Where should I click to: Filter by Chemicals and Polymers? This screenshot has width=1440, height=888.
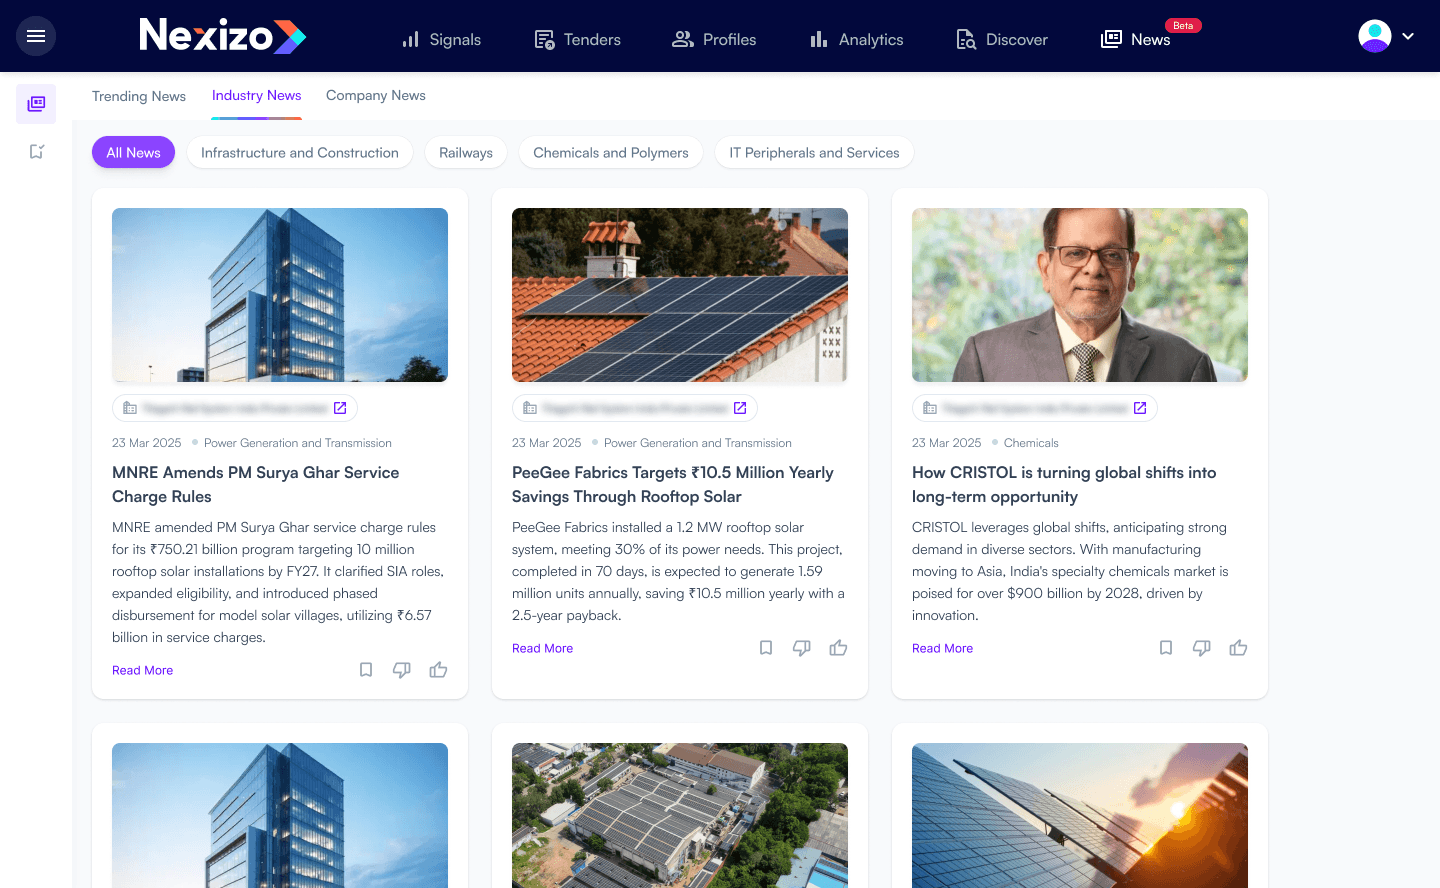point(611,152)
